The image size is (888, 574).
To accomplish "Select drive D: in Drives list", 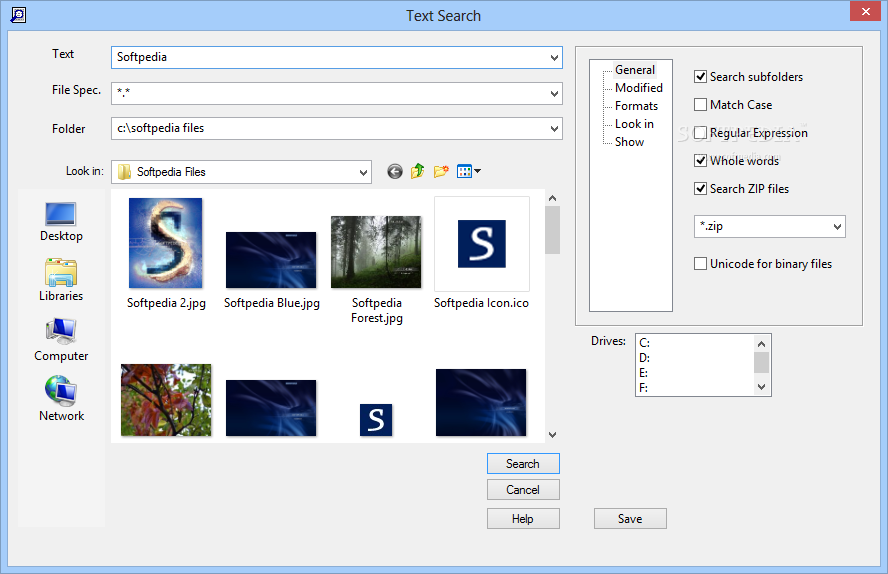I will [644, 358].
